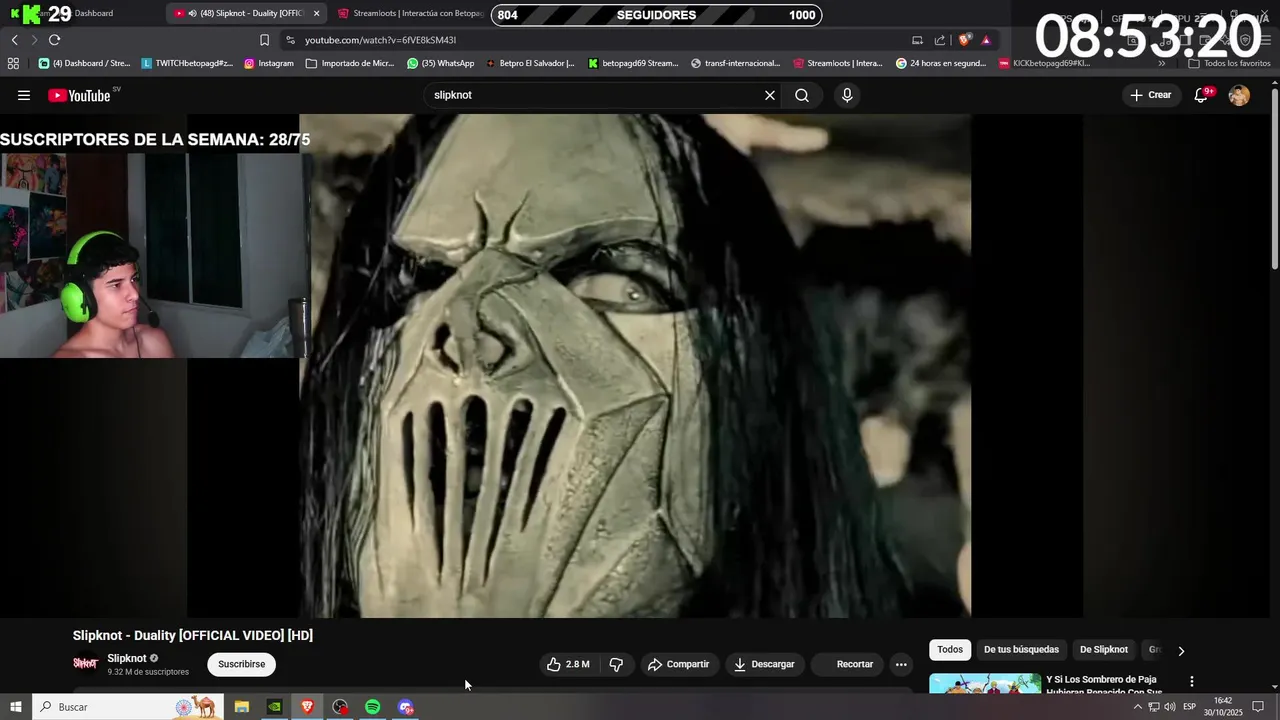Click the Duality video player
The width and height of the screenshot is (1280, 720).
click(635, 365)
